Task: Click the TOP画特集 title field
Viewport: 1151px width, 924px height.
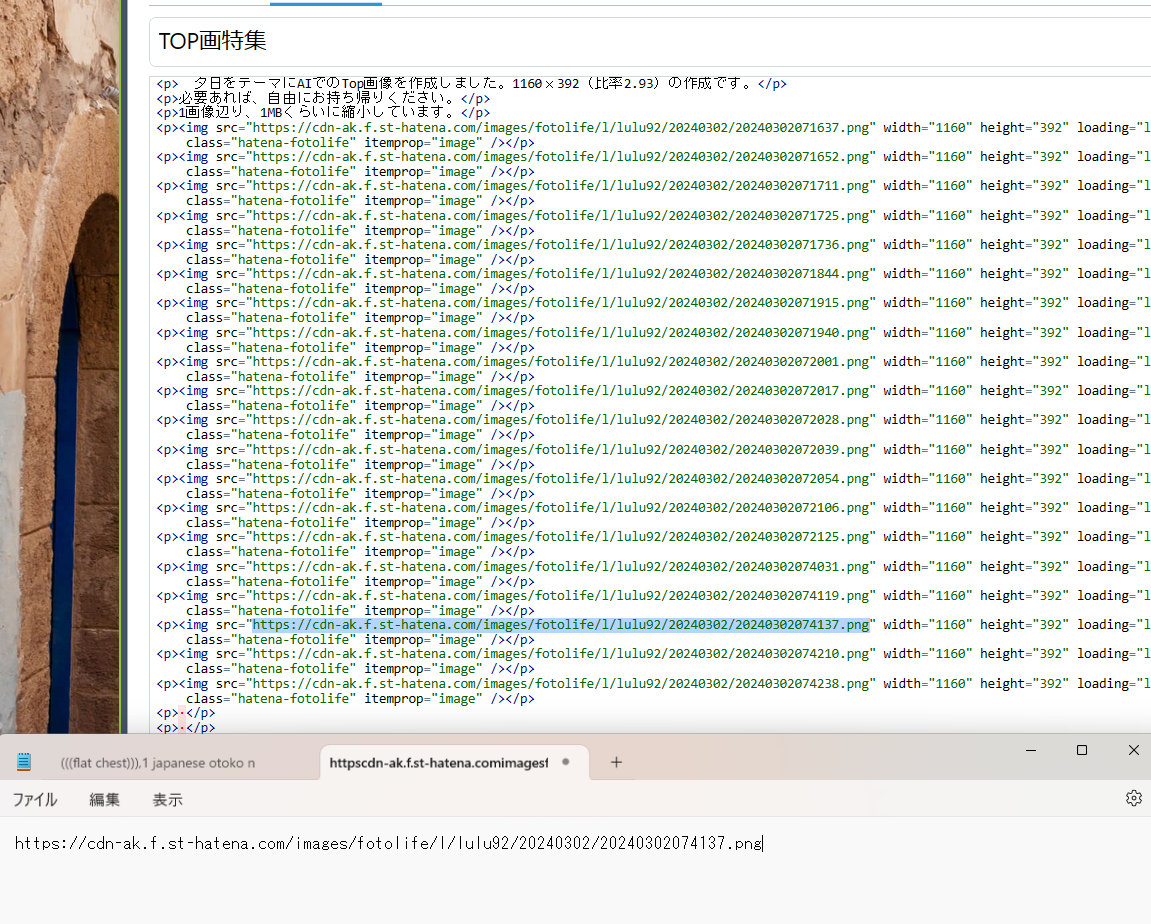Action: [x=650, y=41]
